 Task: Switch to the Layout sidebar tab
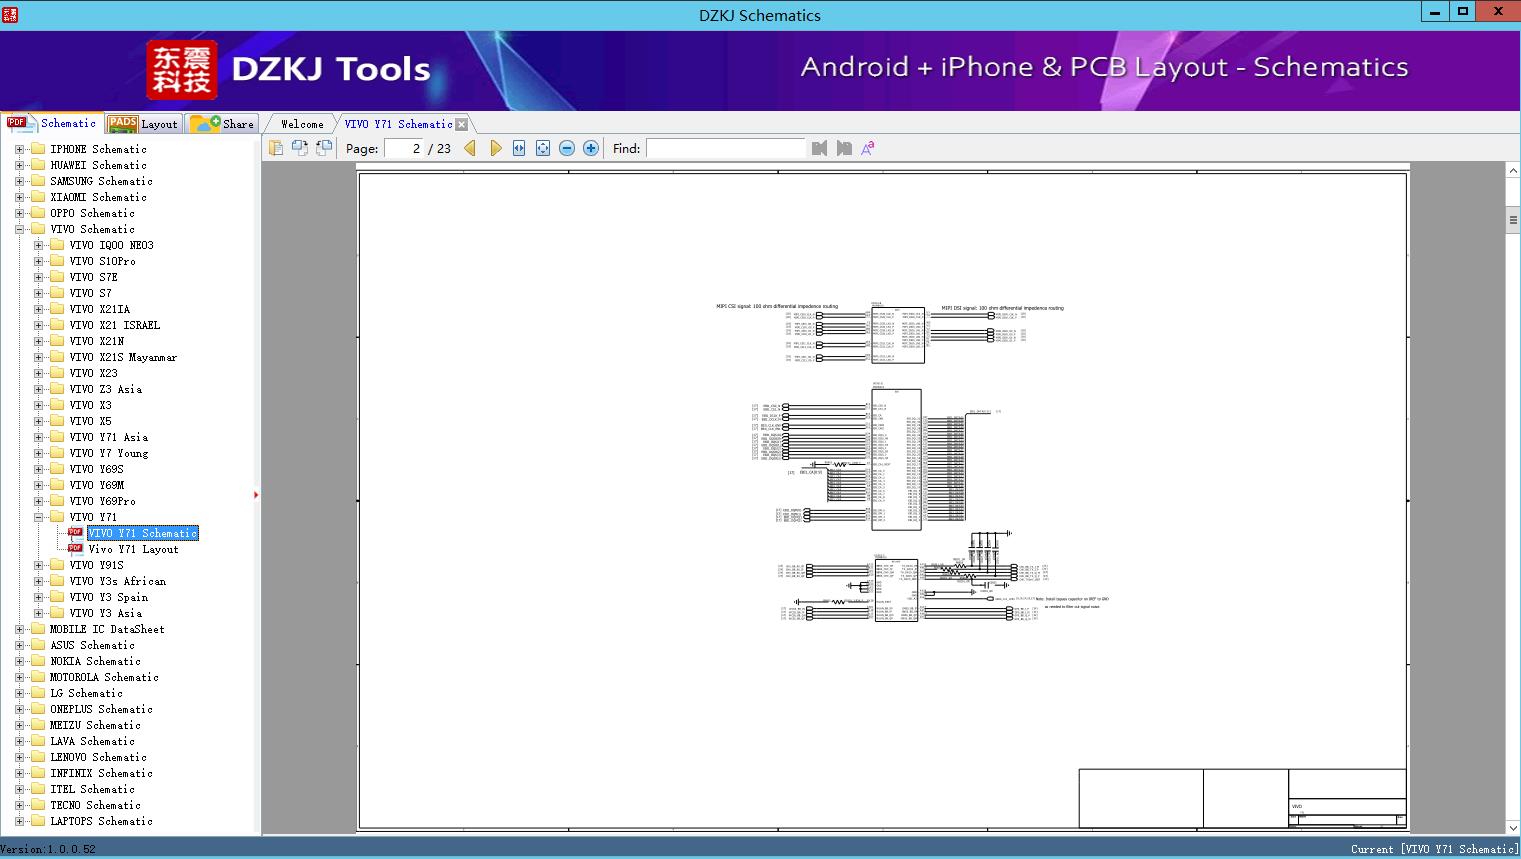click(x=143, y=124)
